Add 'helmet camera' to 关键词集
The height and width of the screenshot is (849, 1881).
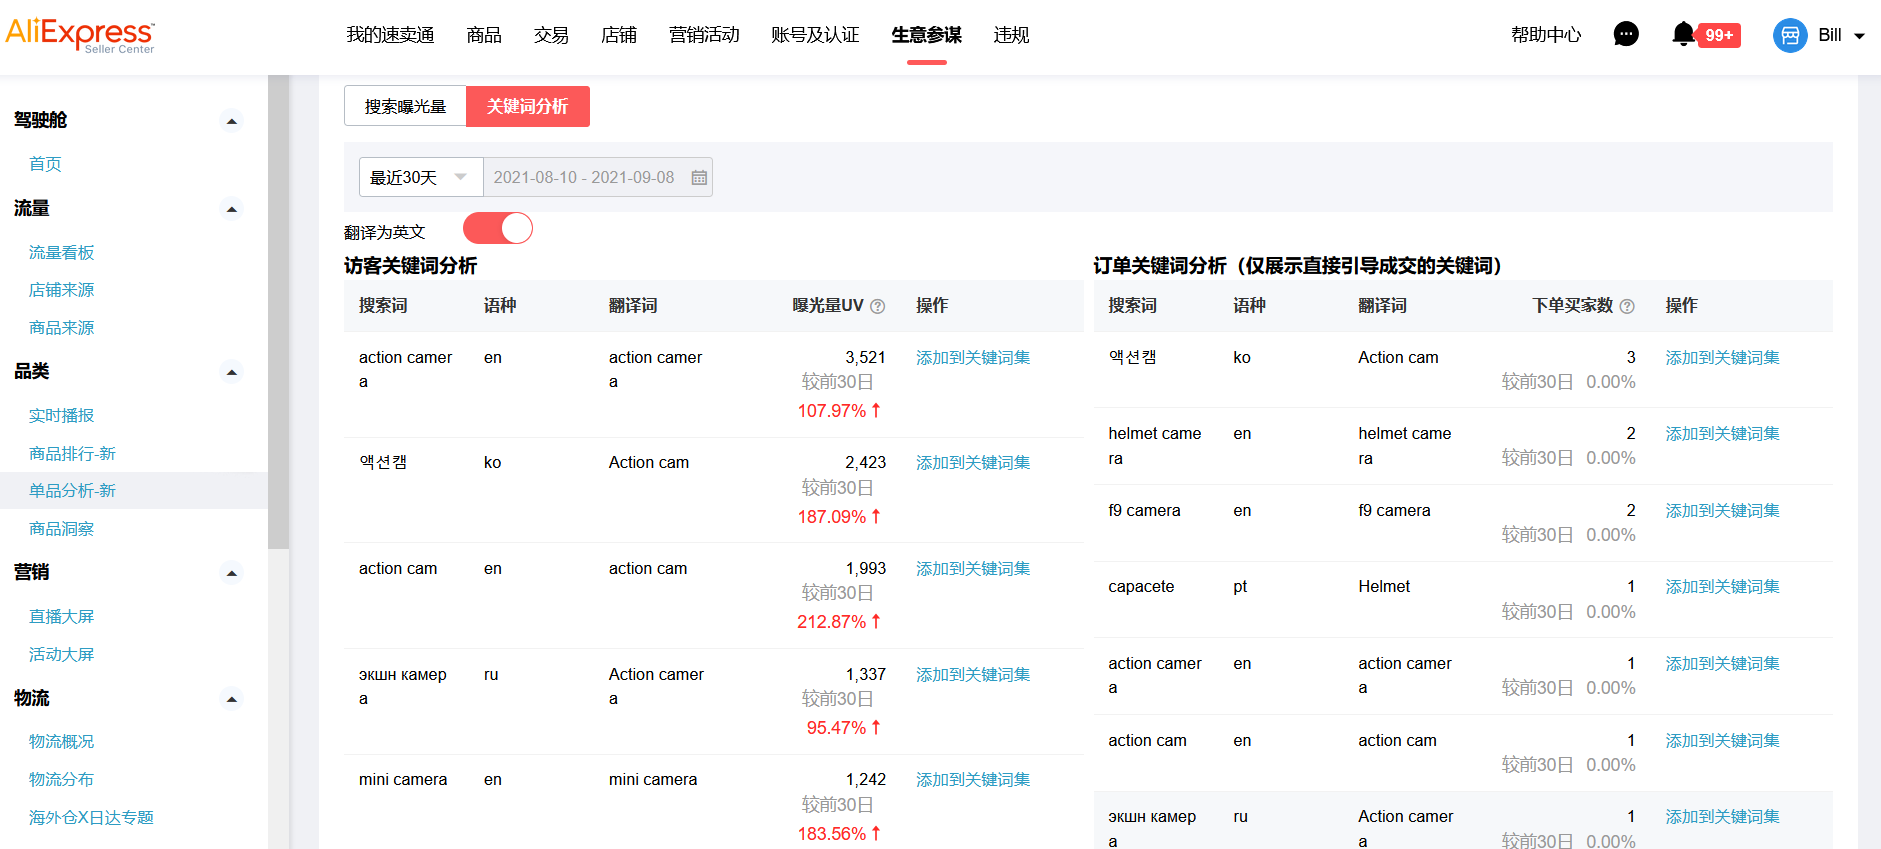[x=1722, y=434]
